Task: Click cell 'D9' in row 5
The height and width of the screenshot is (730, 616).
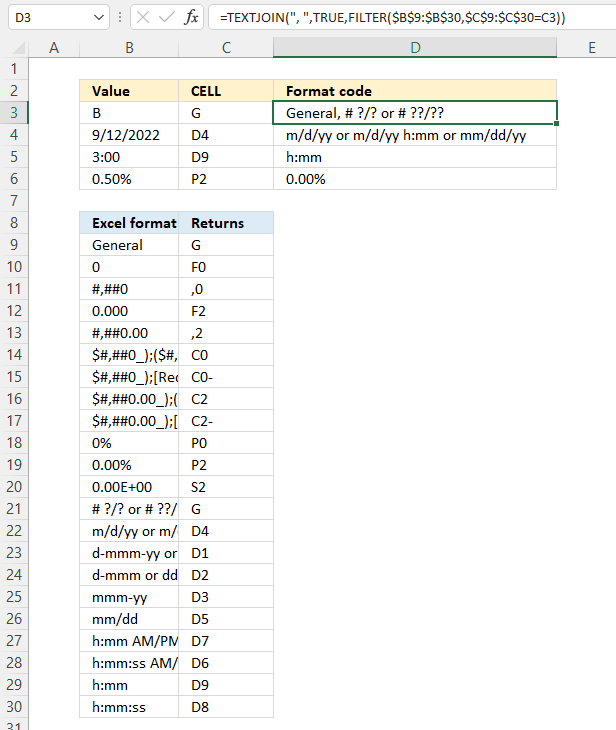Action: pyautogui.click(x=226, y=157)
